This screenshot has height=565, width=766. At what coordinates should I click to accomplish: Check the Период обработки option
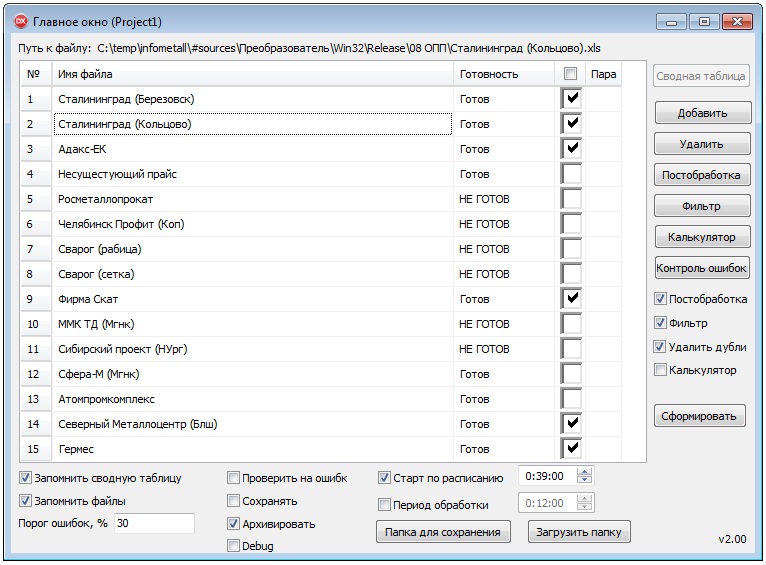384,505
